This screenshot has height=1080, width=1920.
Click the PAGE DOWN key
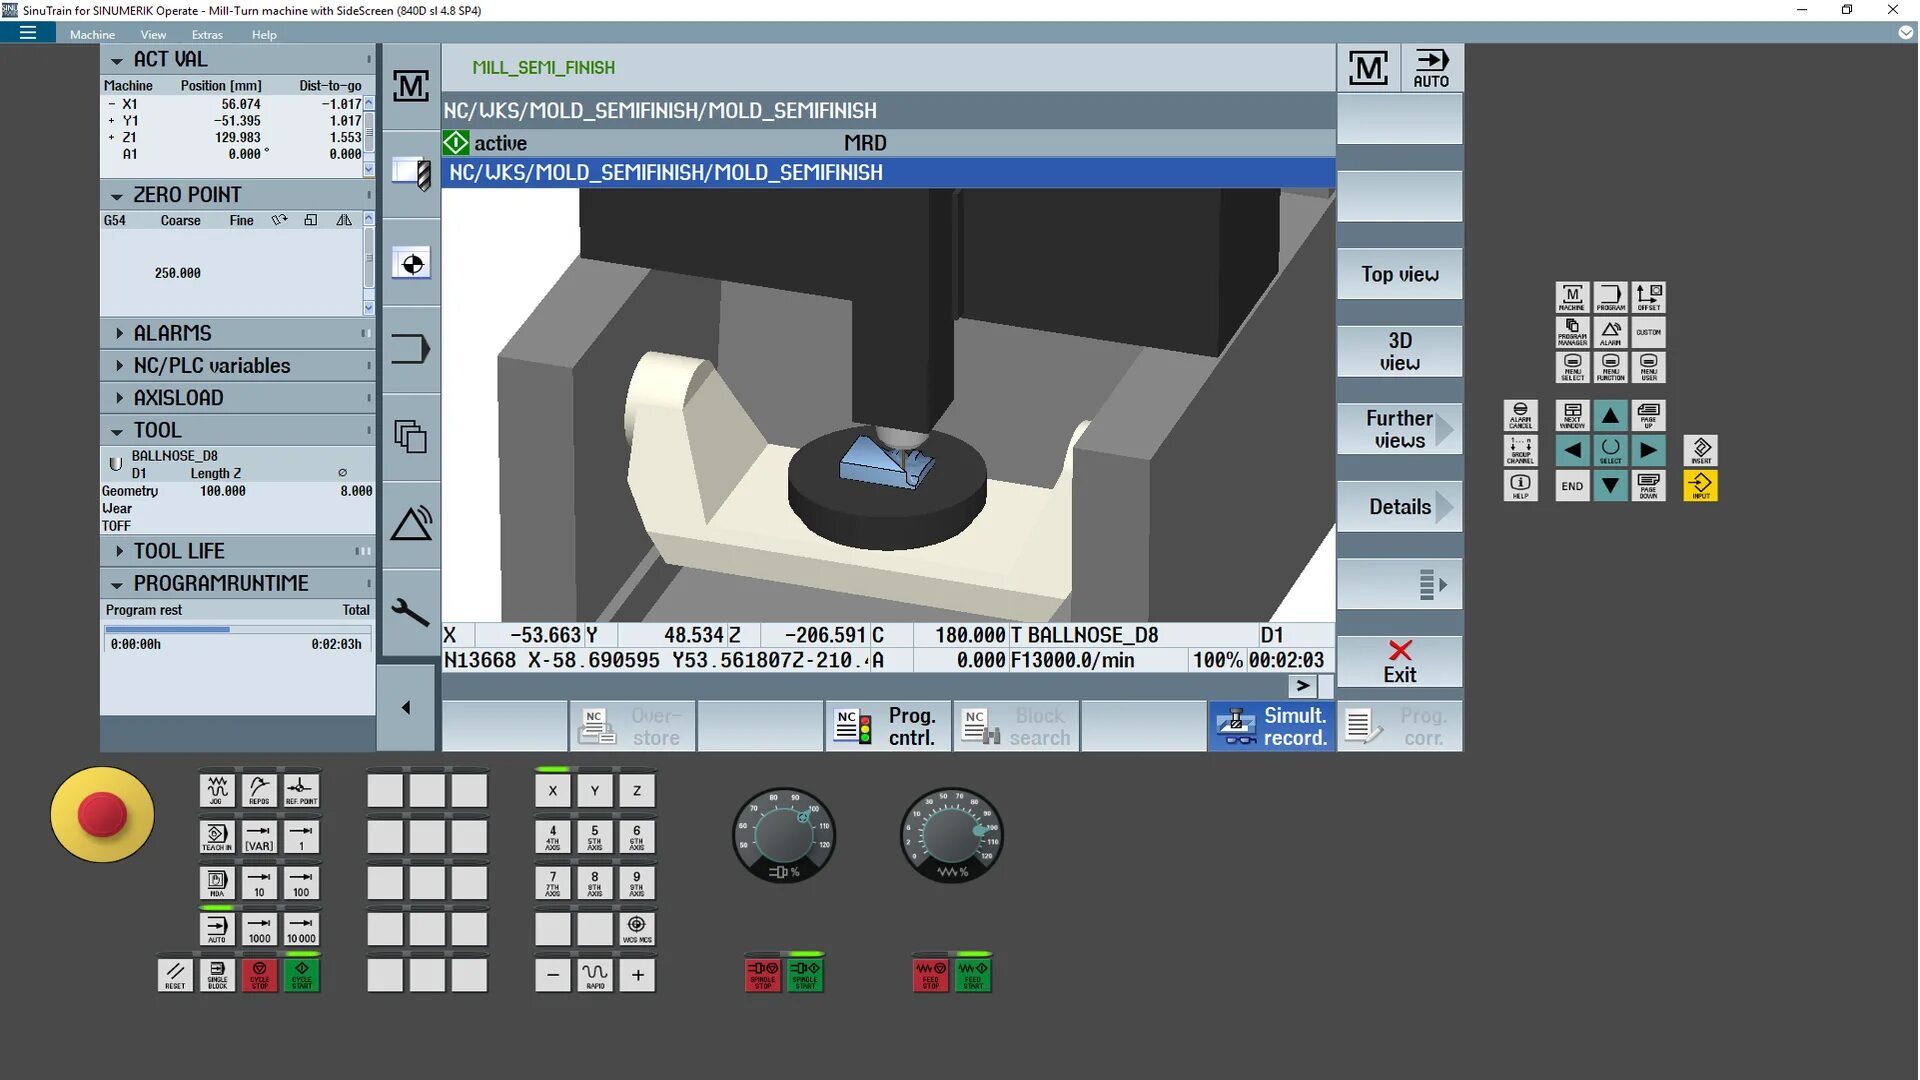[1648, 486]
